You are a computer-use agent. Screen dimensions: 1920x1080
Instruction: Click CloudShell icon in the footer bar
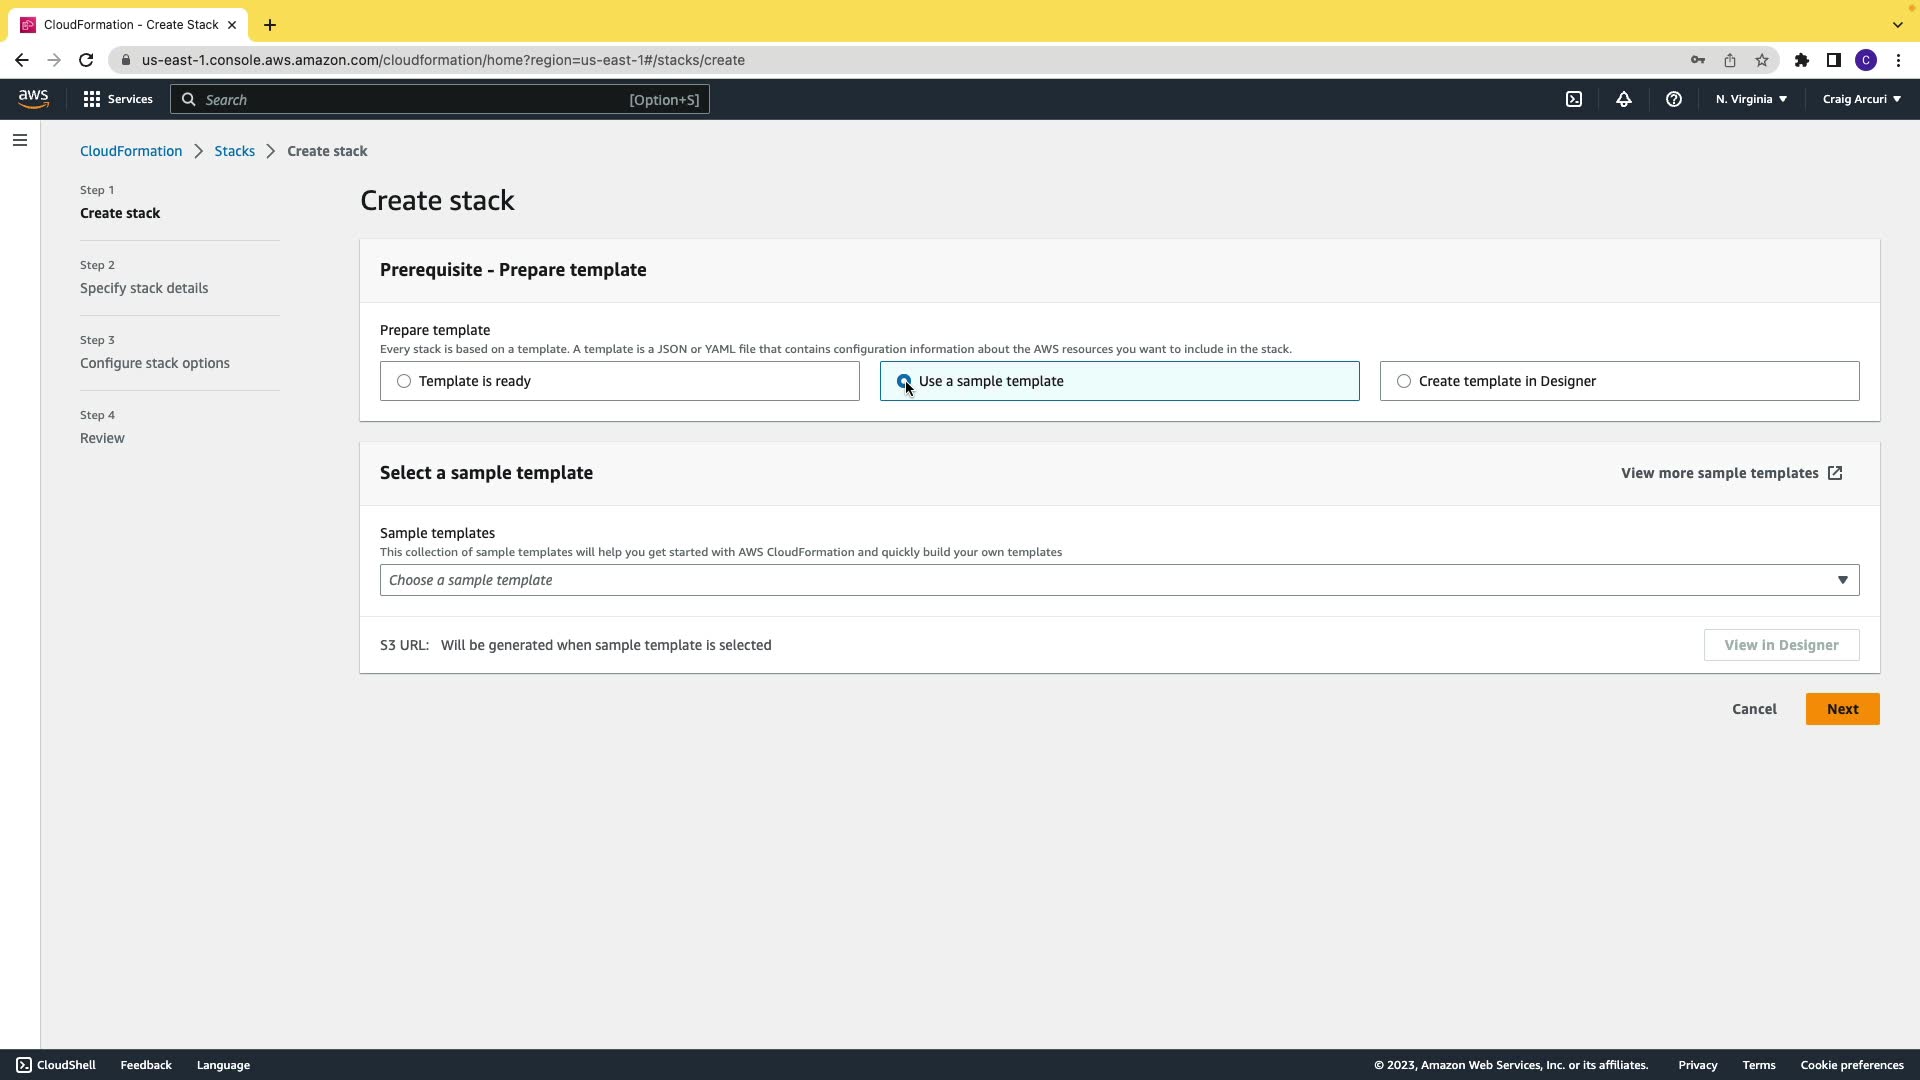24,1065
